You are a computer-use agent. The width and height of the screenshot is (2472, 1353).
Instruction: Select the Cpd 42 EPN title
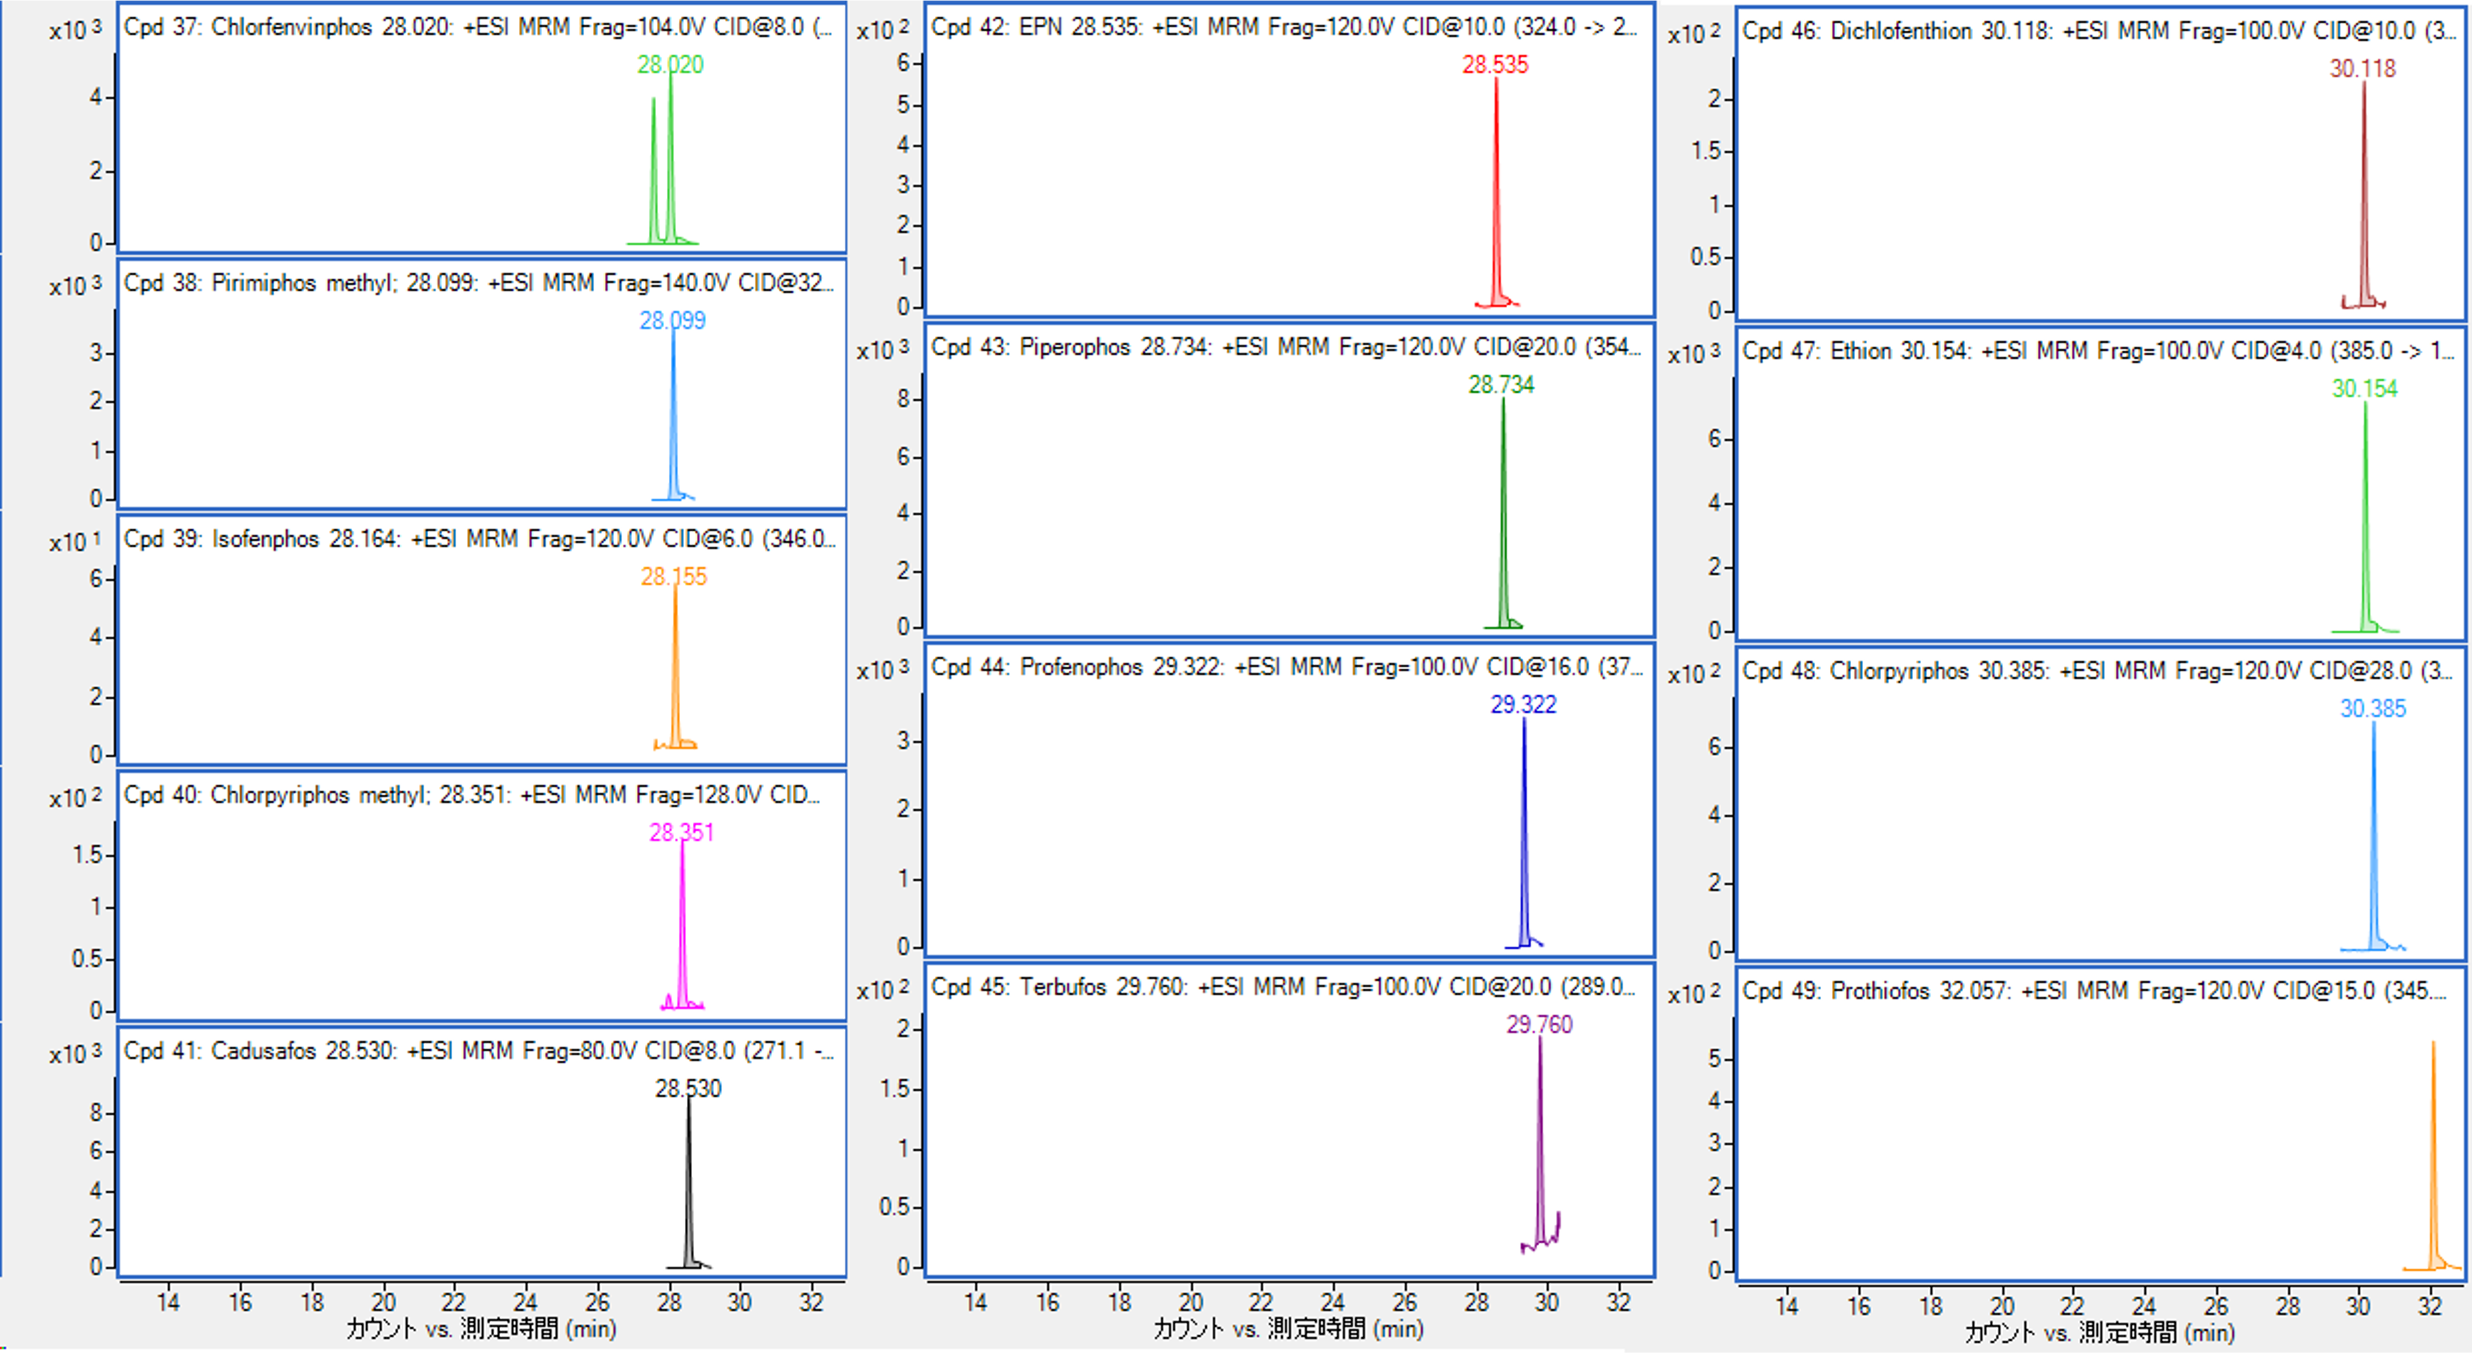tap(1285, 27)
